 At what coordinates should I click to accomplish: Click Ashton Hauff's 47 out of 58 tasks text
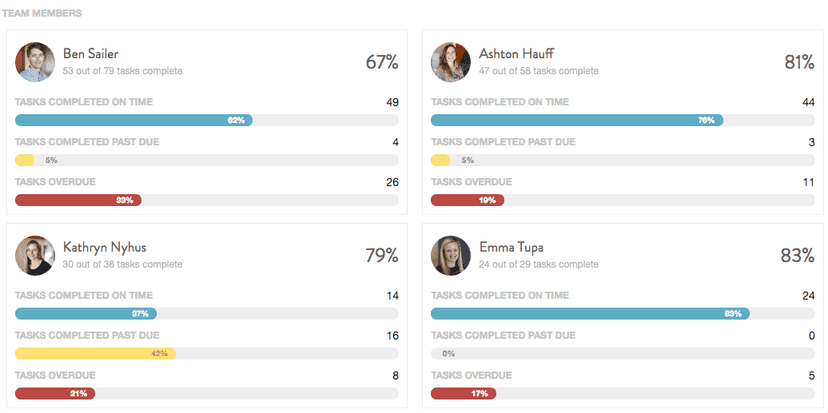(538, 71)
